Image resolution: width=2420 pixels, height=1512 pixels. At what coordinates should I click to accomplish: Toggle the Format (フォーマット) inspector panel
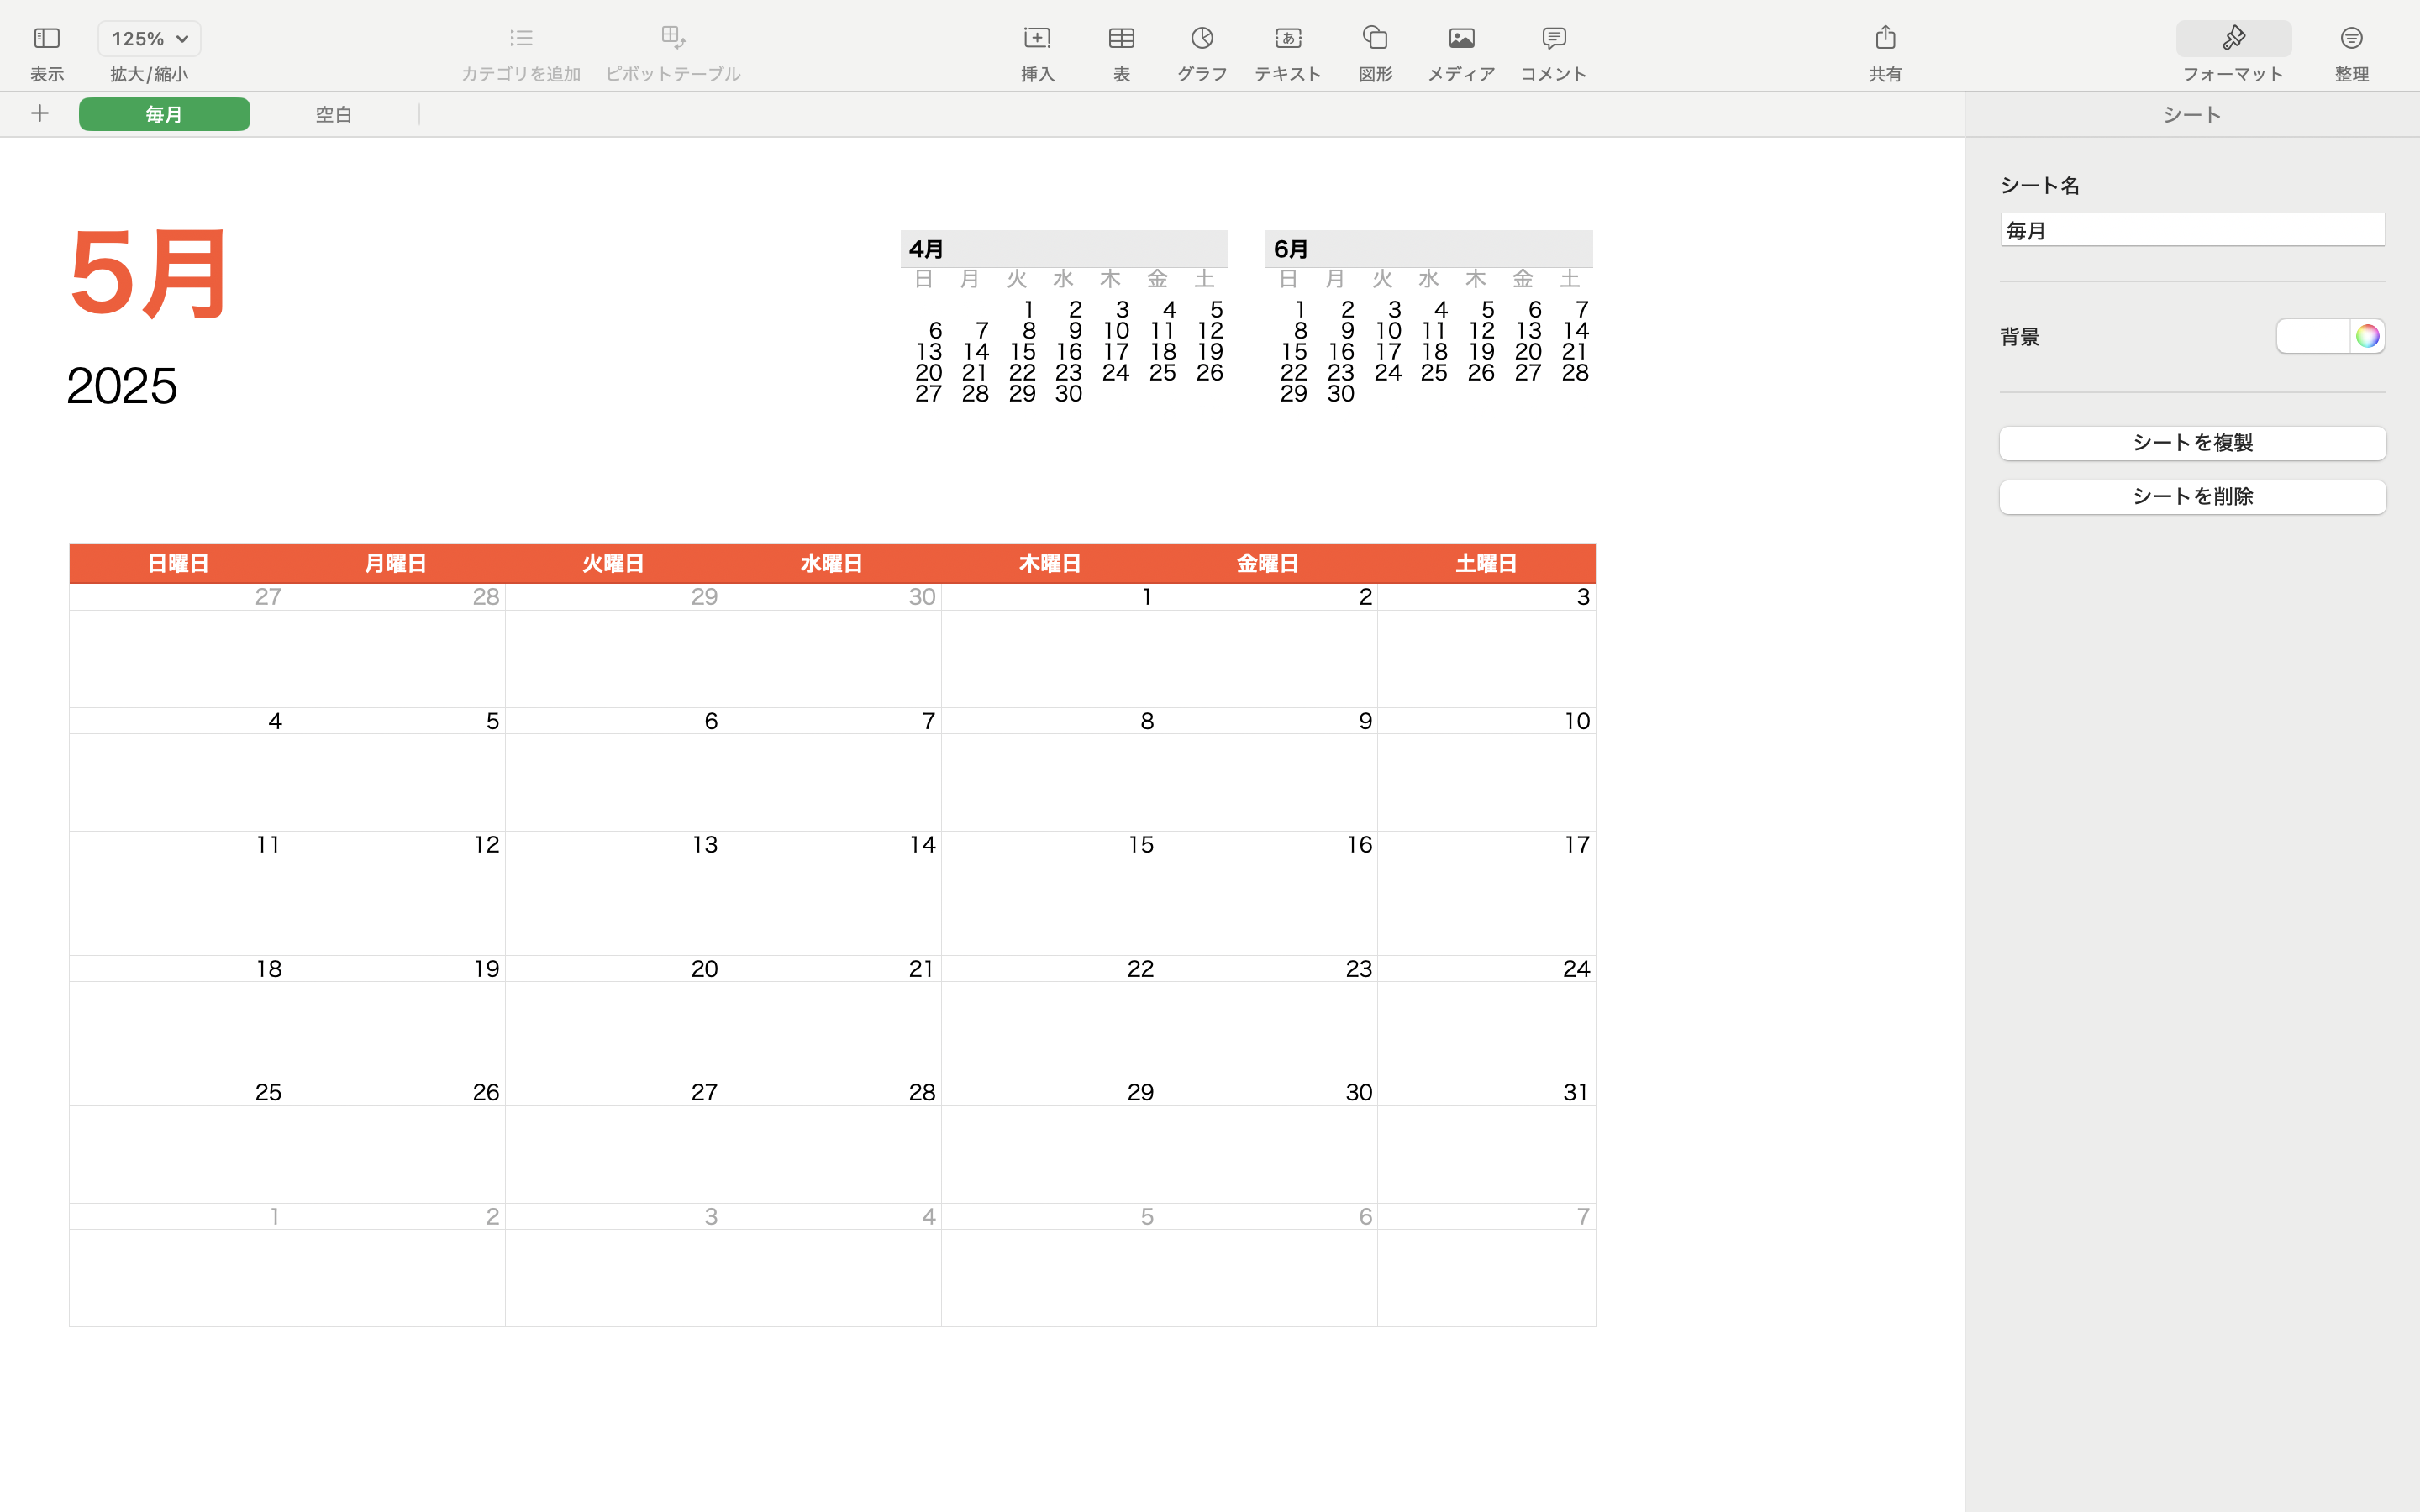tap(2233, 39)
